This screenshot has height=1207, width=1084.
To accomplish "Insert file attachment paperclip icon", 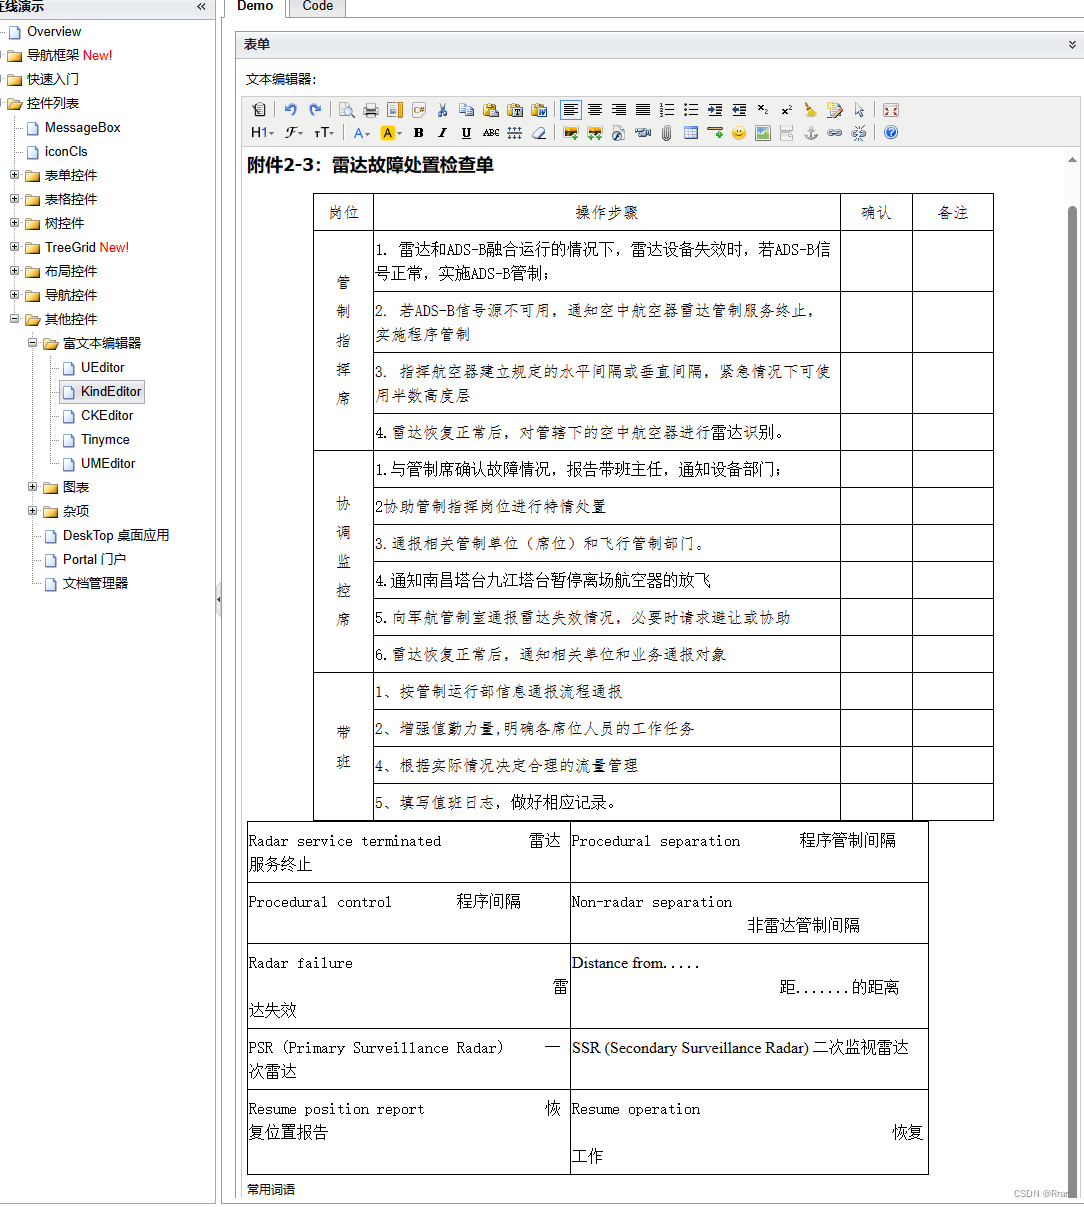I will tap(667, 133).
